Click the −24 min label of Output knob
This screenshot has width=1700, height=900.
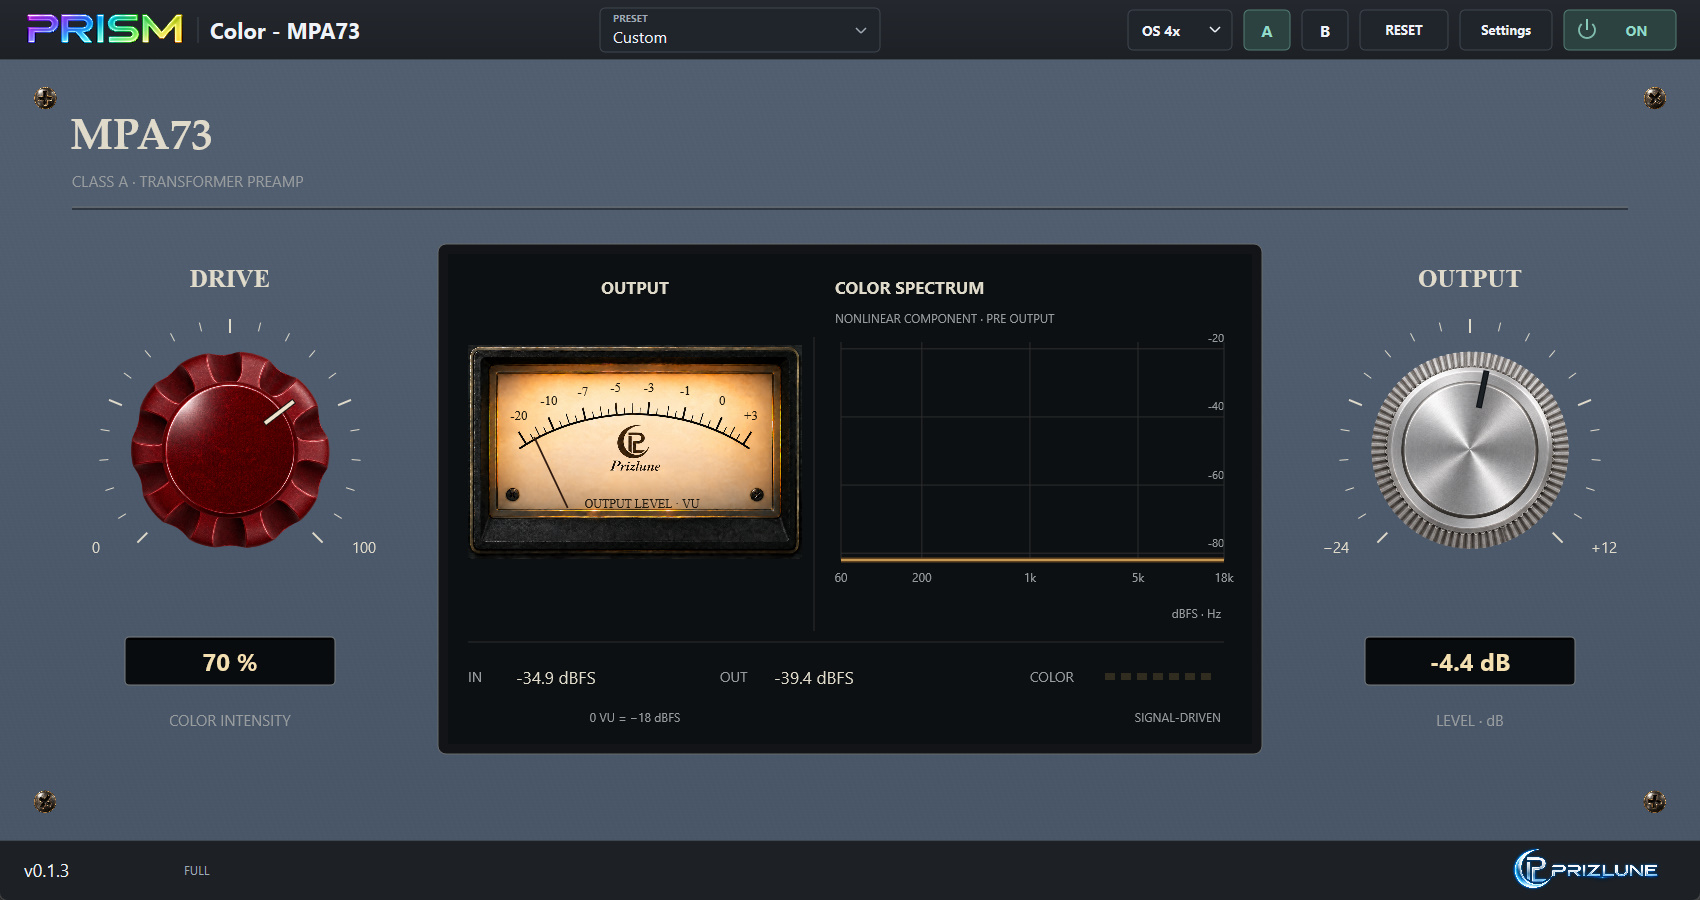tap(1336, 548)
